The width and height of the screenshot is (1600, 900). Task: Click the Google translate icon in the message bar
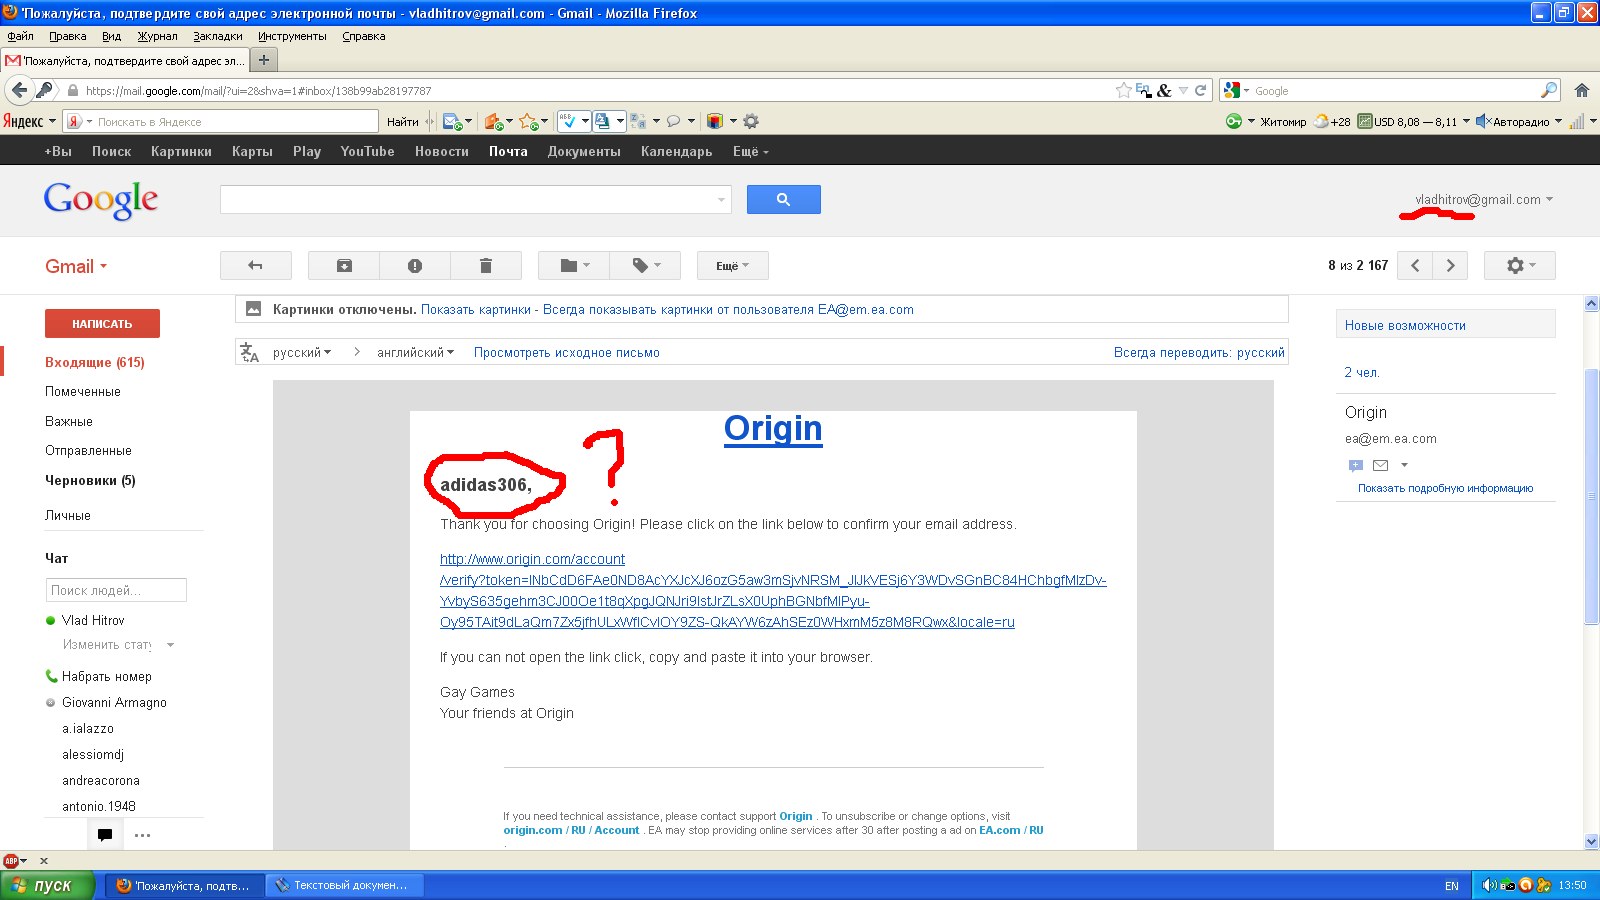point(249,352)
